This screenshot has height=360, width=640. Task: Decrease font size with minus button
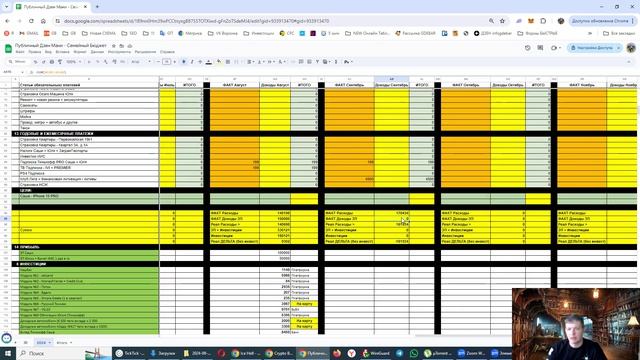point(158,62)
